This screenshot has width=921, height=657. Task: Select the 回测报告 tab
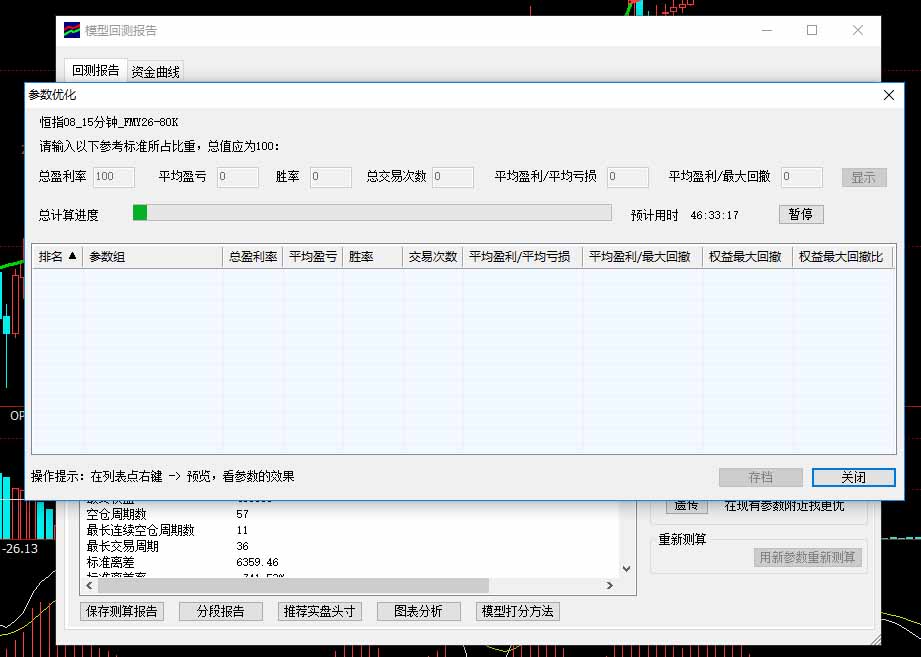click(x=96, y=71)
